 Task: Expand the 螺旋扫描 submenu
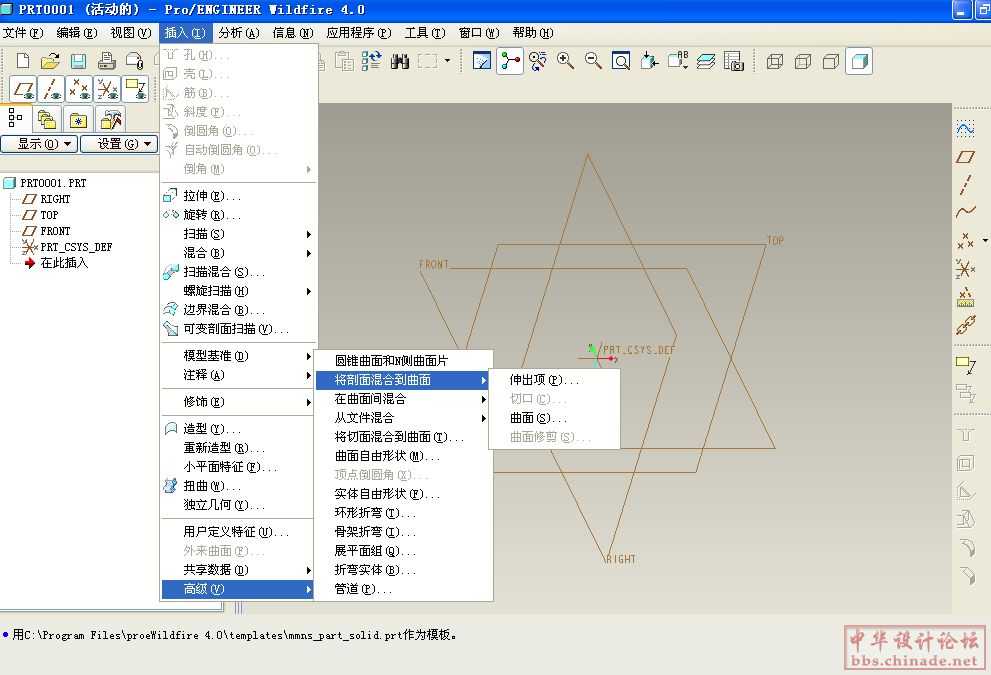(x=238, y=291)
